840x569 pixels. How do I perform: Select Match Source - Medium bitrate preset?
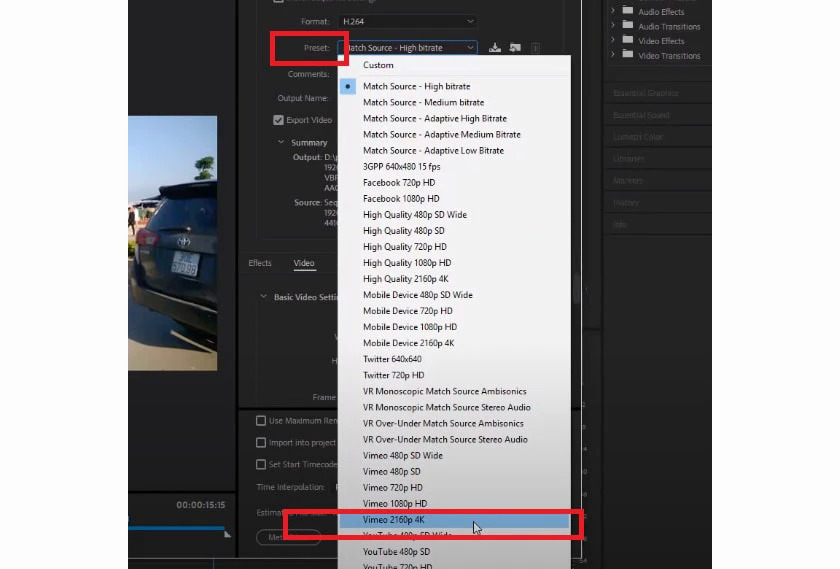coord(454,102)
